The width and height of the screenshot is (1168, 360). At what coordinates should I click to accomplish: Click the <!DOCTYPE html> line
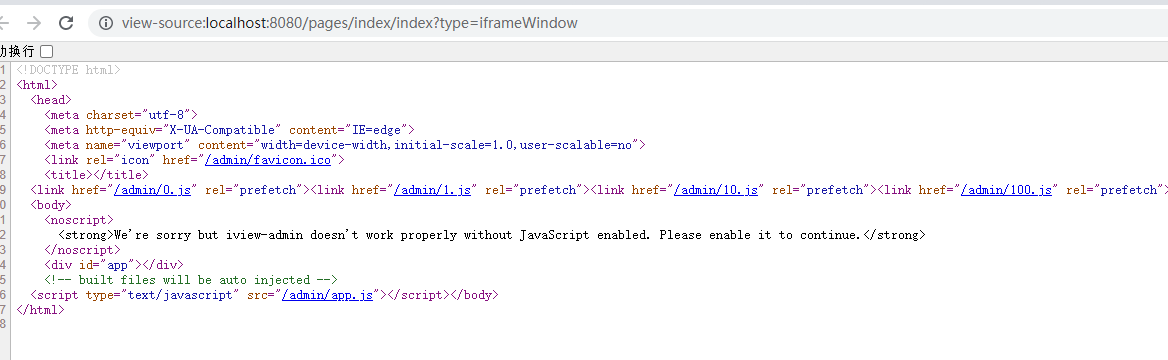(x=69, y=69)
